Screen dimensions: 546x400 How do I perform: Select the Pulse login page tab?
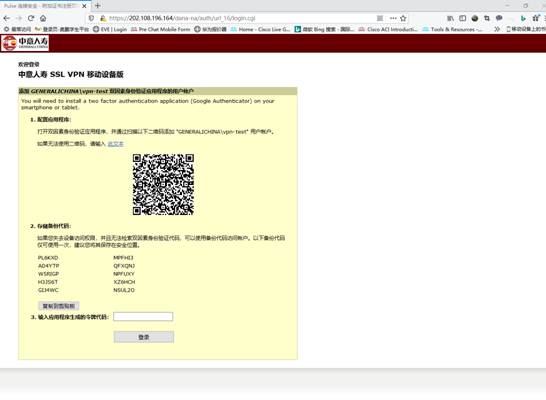(x=45, y=6)
